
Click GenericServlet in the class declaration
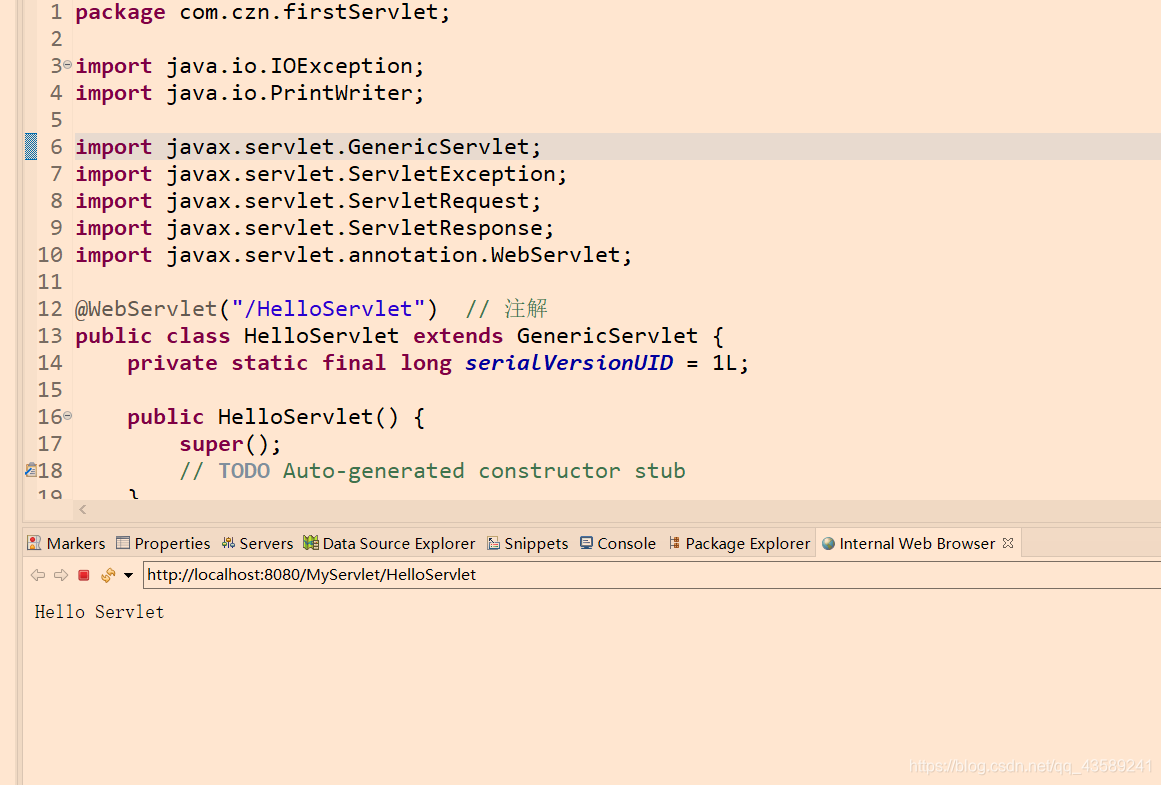click(607, 336)
